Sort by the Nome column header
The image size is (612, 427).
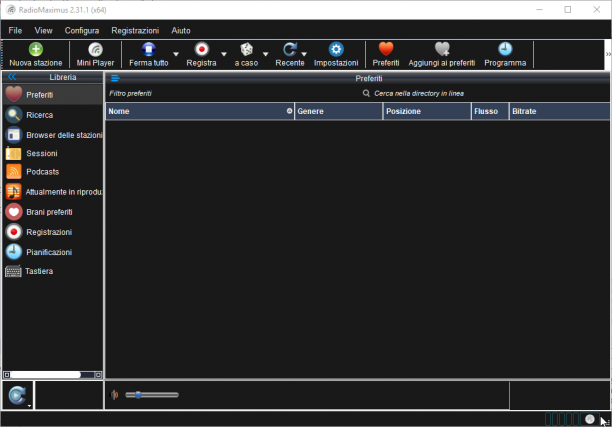click(x=200, y=111)
